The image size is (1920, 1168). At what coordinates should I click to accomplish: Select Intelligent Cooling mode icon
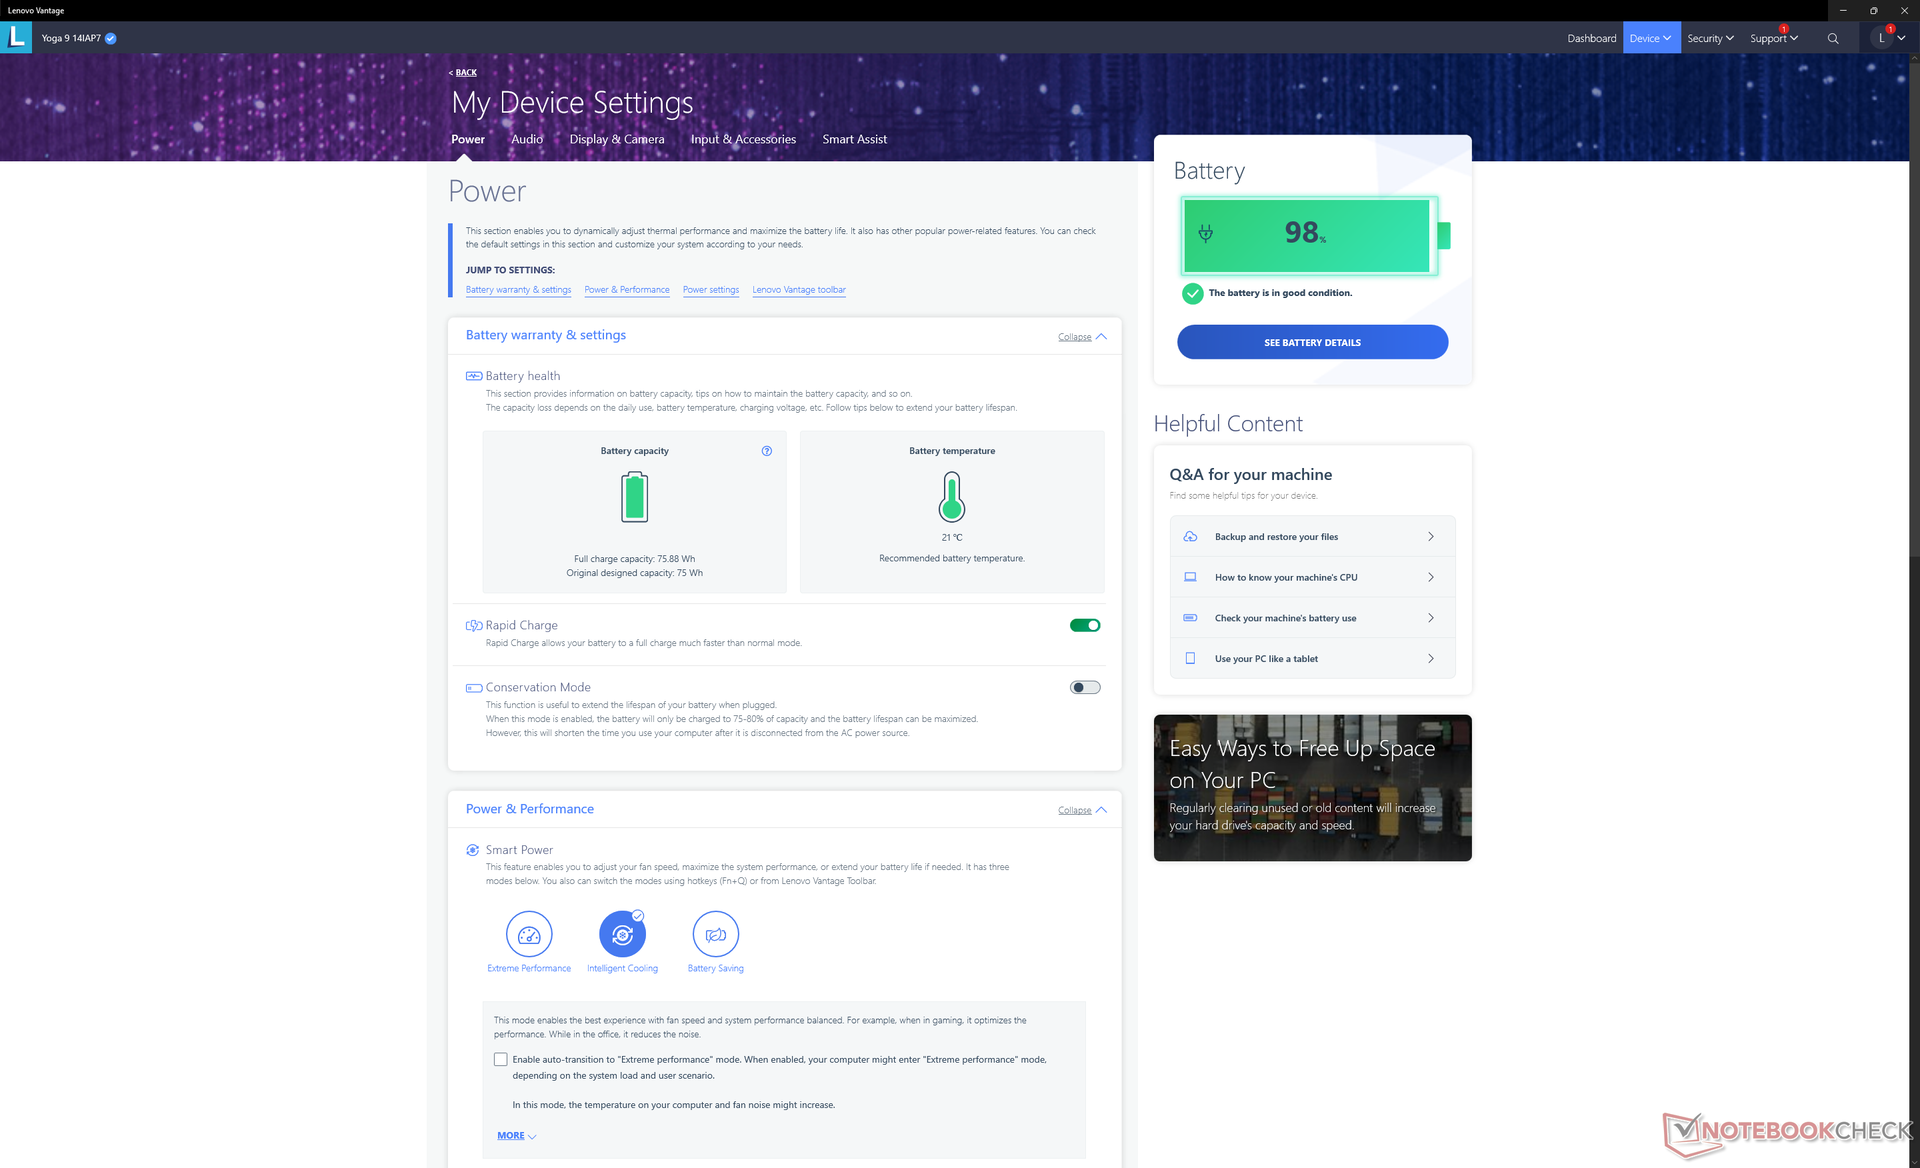coord(622,934)
